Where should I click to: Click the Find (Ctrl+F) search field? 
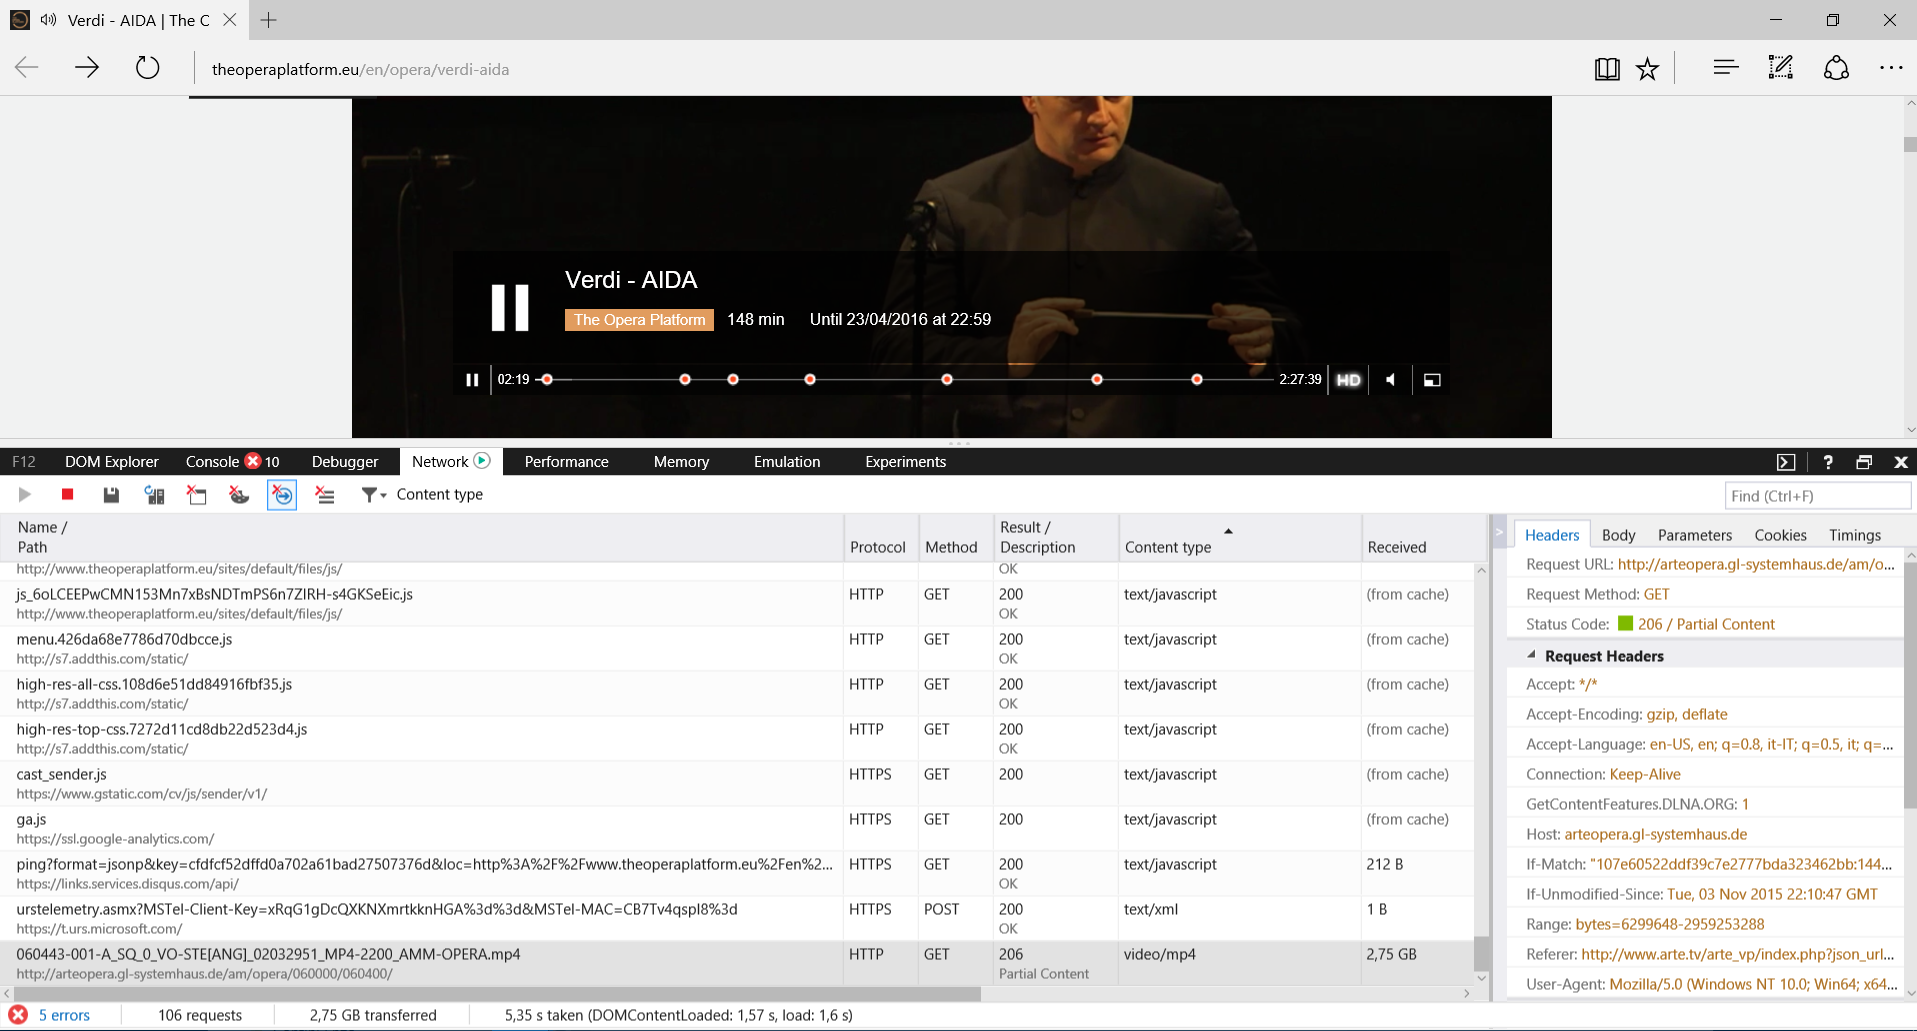tap(1817, 496)
